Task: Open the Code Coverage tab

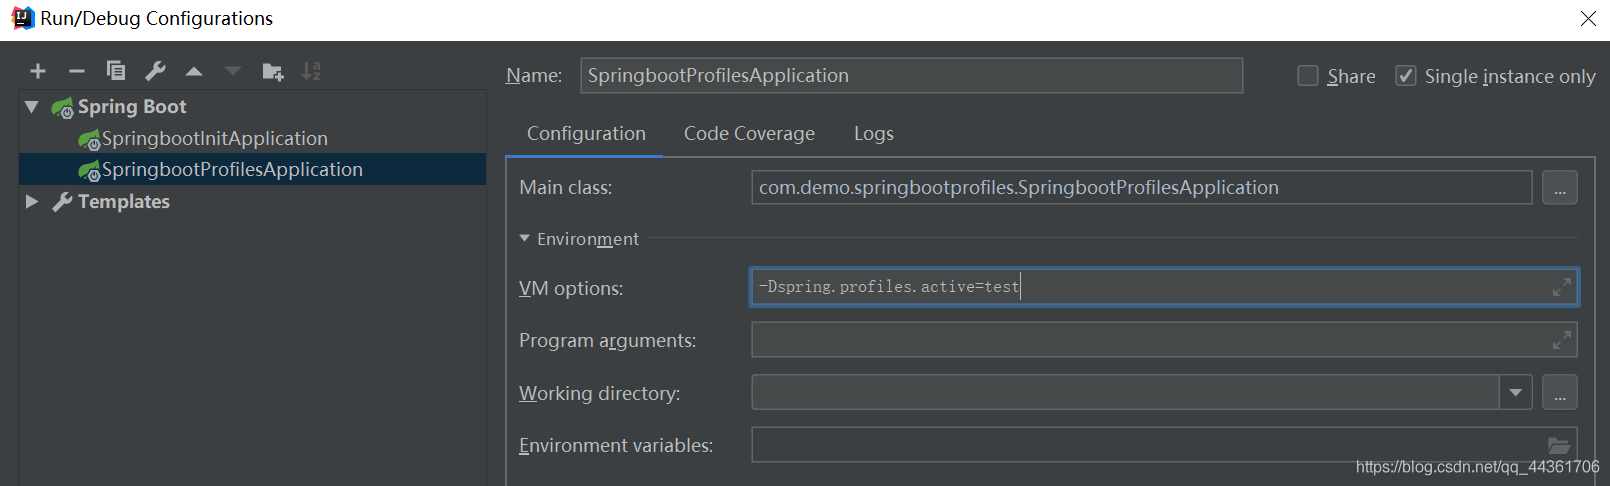Action: [749, 134]
